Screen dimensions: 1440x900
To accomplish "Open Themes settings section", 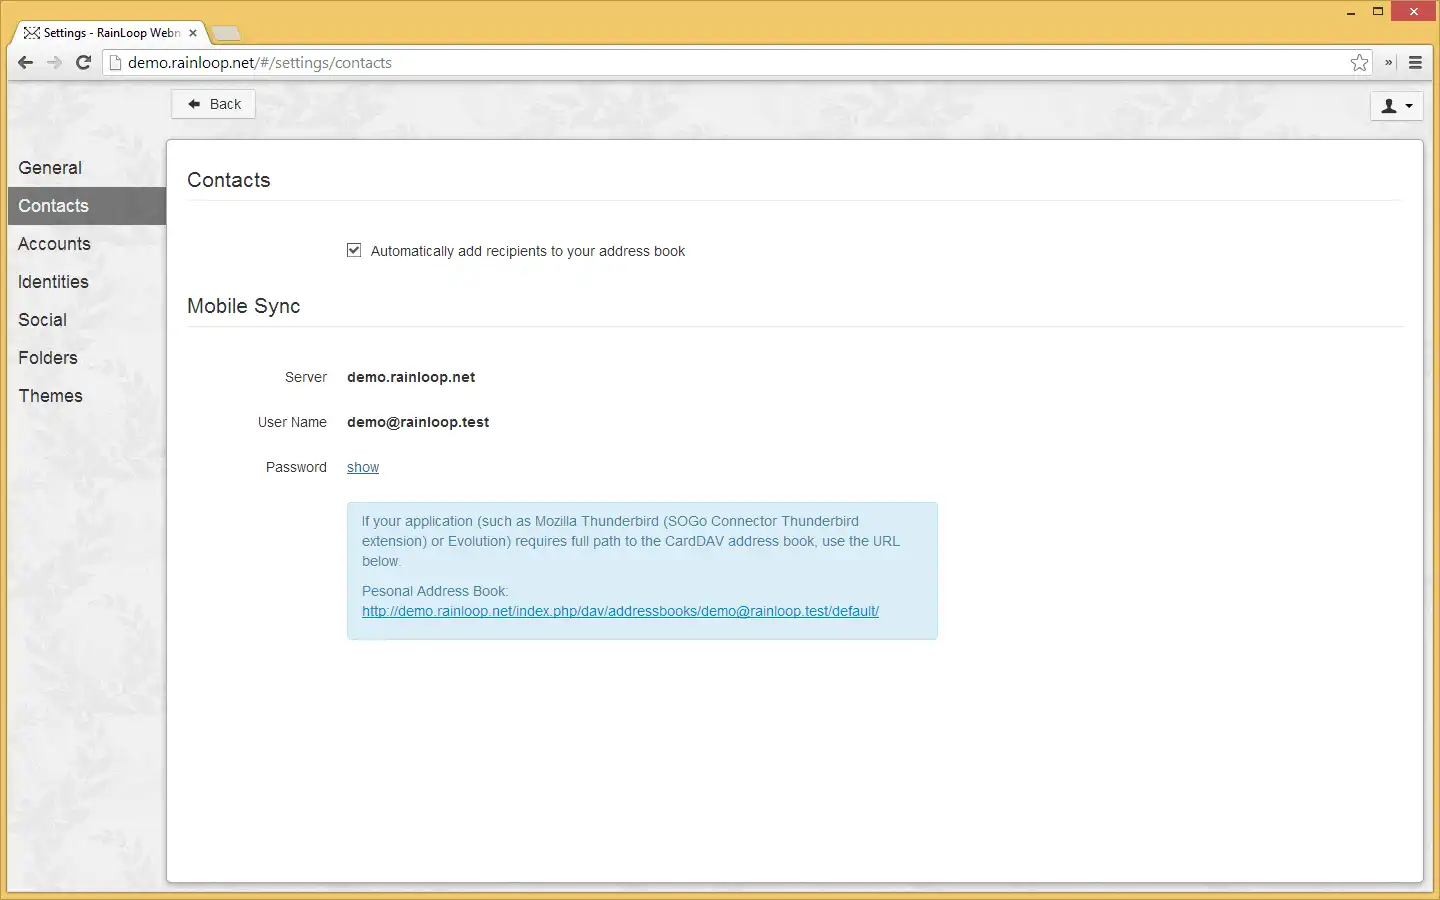I will coord(86,396).
